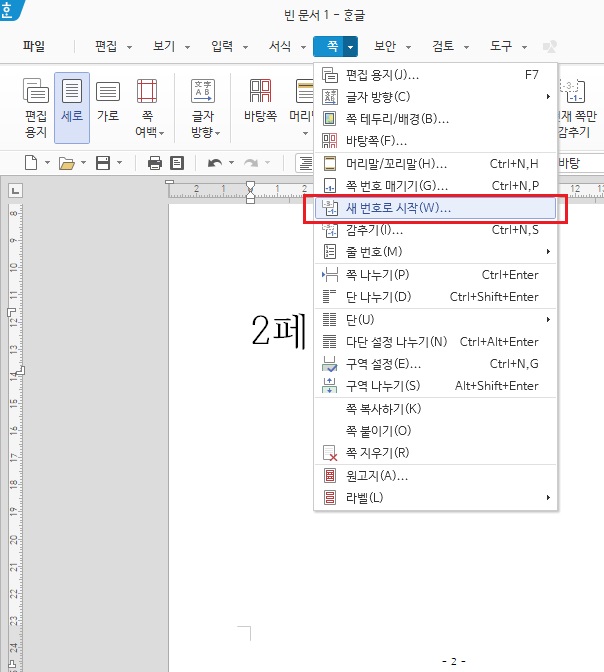Open 쪽 여백 margin options
Image resolution: width=604 pixels, height=672 pixels.
point(147,108)
